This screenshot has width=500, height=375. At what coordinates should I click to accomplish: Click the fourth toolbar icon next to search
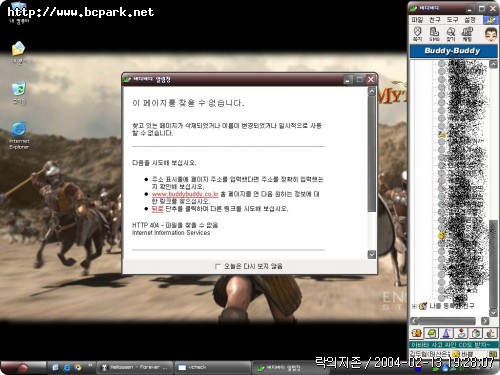point(467,34)
